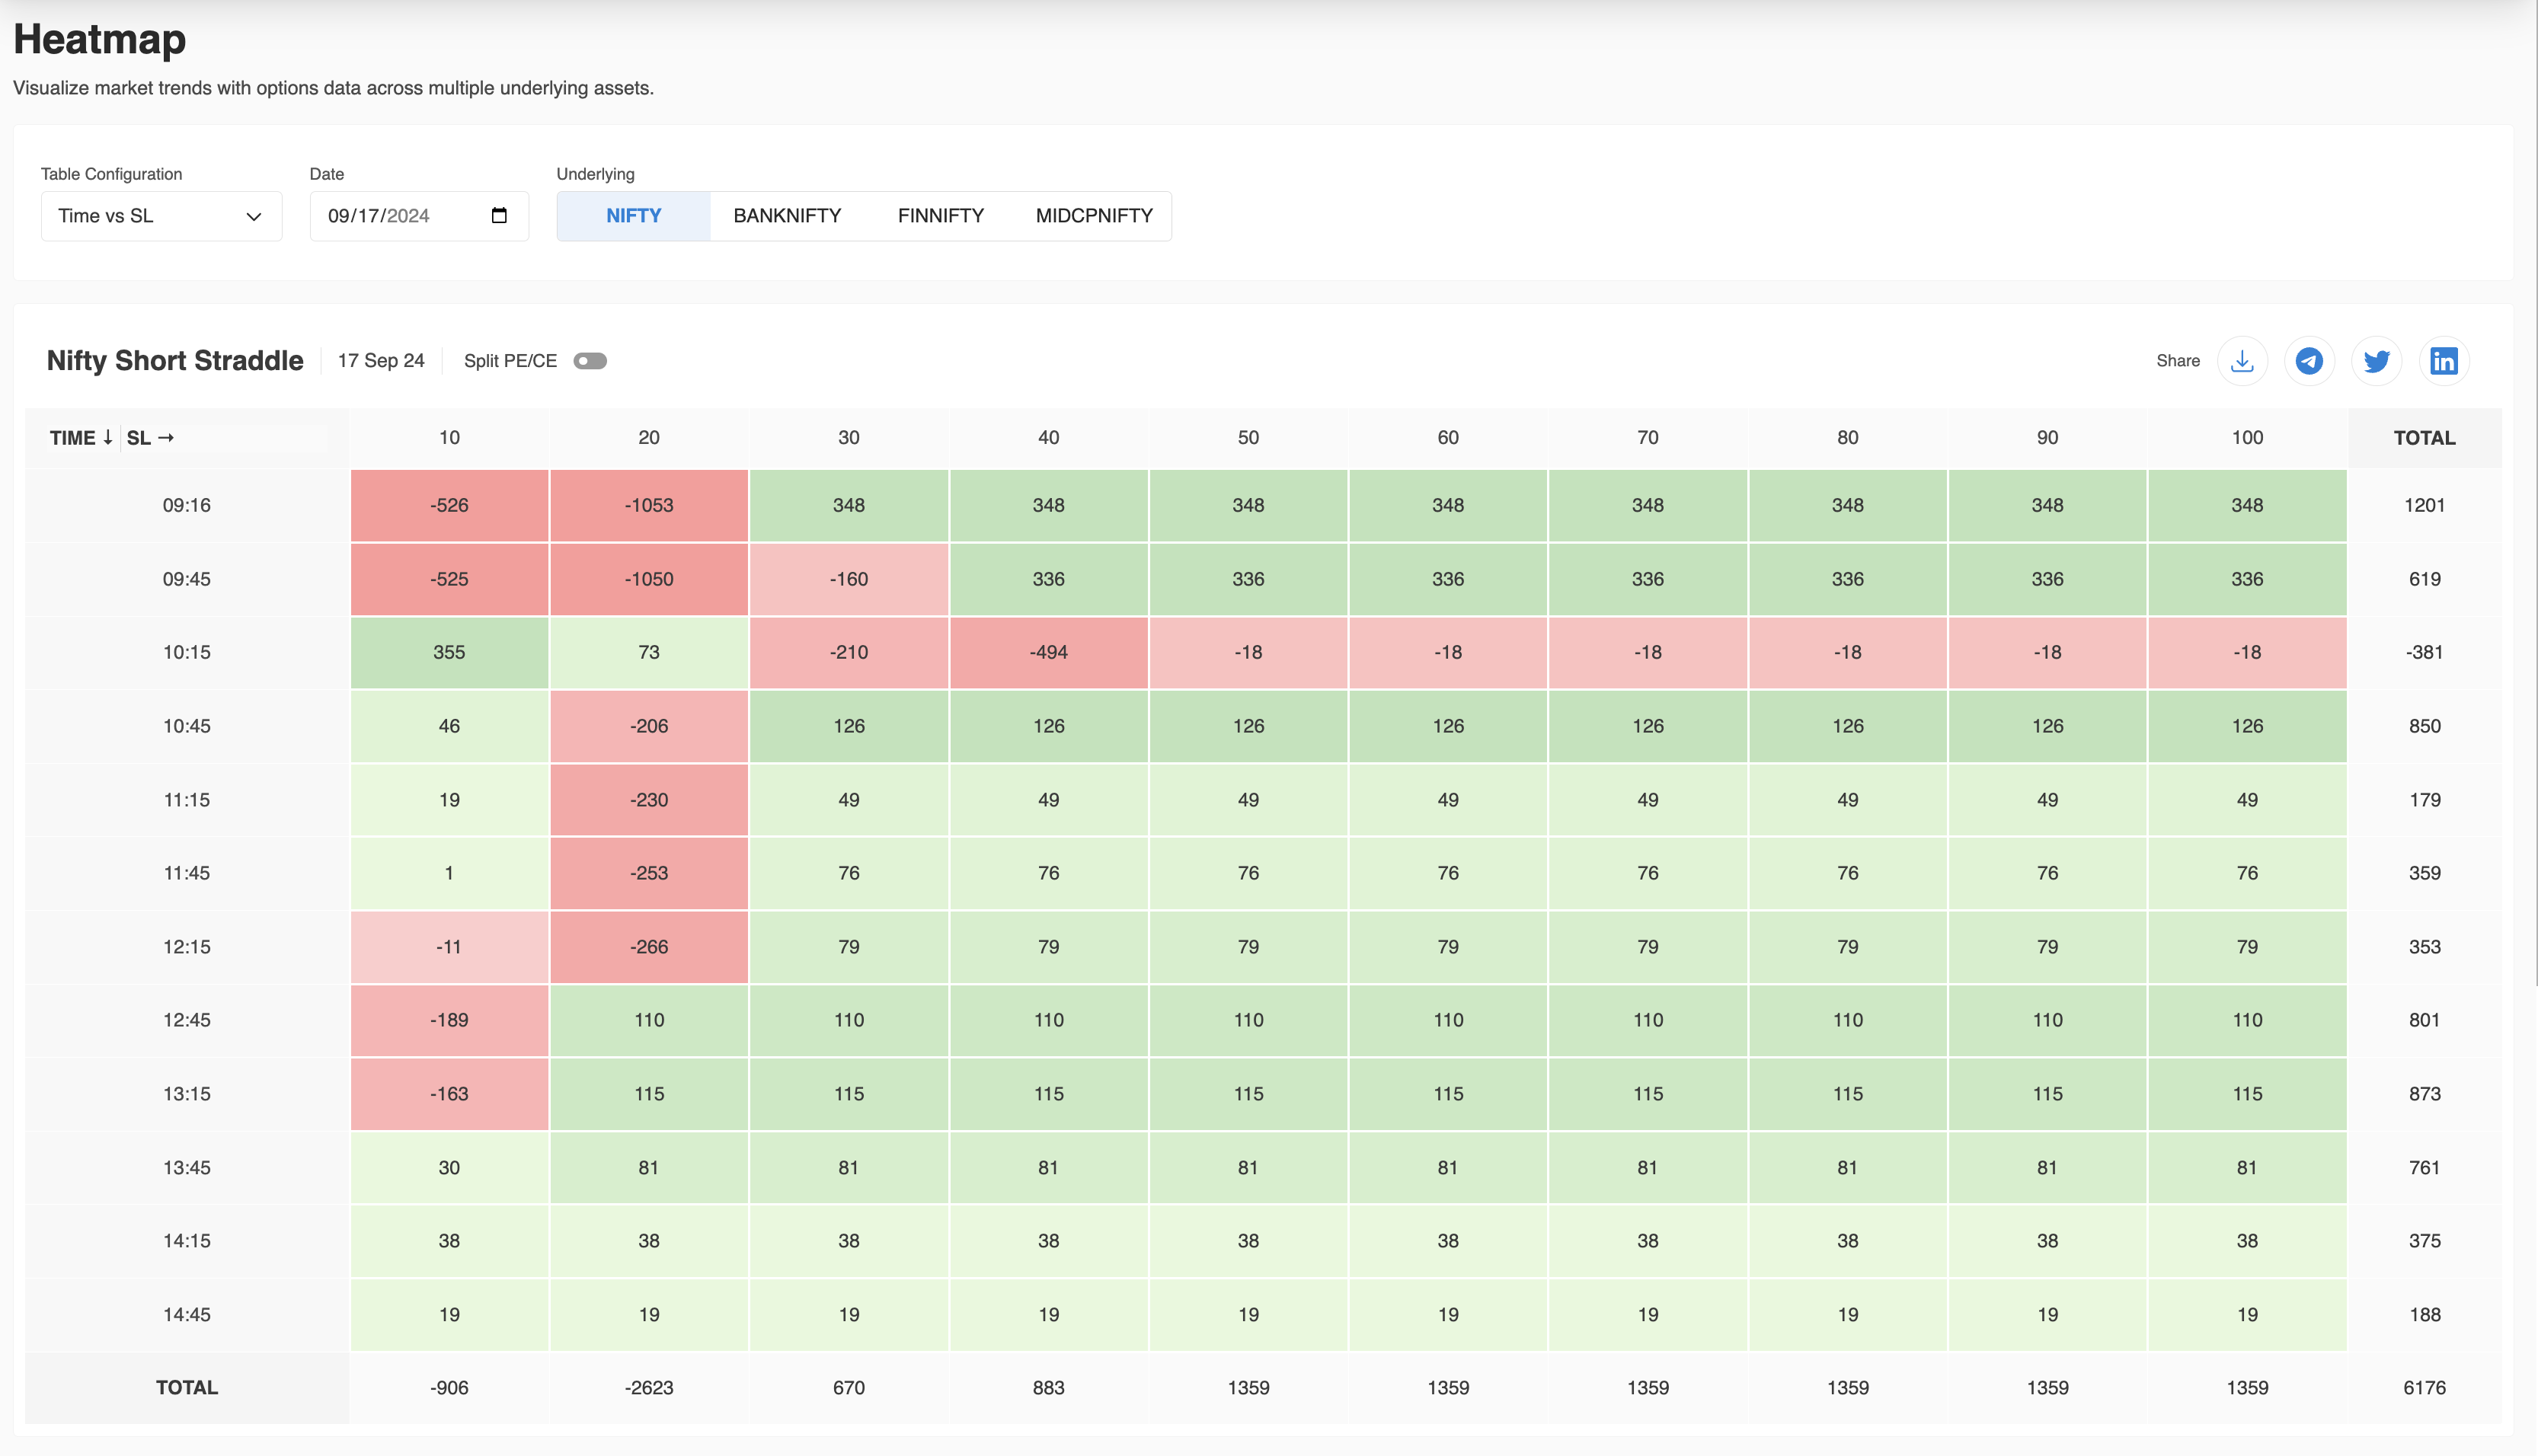Share heatmap on Twitter

(x=2376, y=361)
